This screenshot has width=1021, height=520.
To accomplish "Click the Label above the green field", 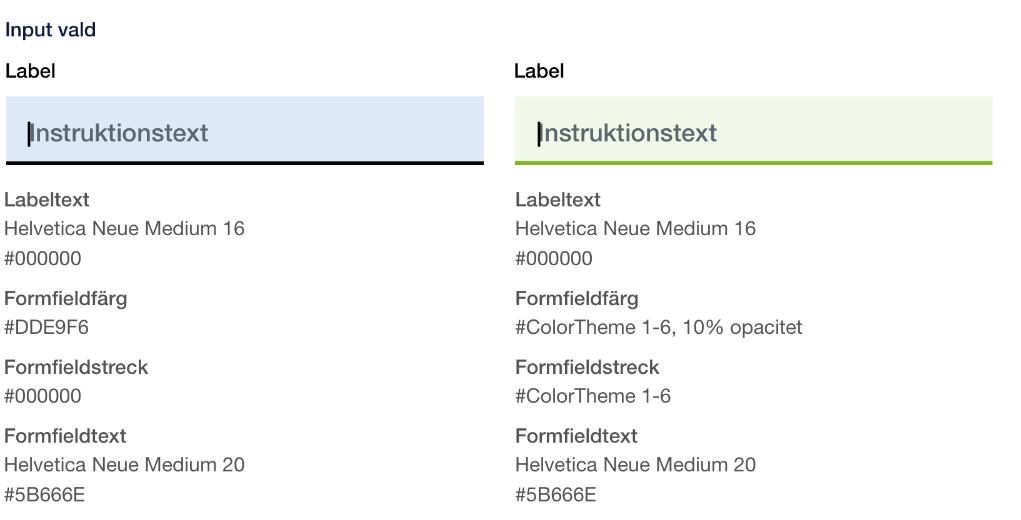I will click(538, 71).
